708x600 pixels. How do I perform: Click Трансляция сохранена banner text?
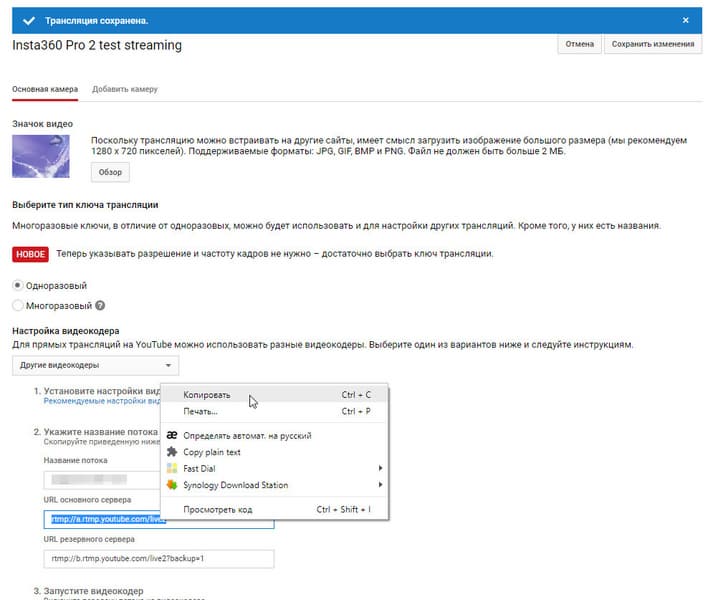click(x=97, y=21)
